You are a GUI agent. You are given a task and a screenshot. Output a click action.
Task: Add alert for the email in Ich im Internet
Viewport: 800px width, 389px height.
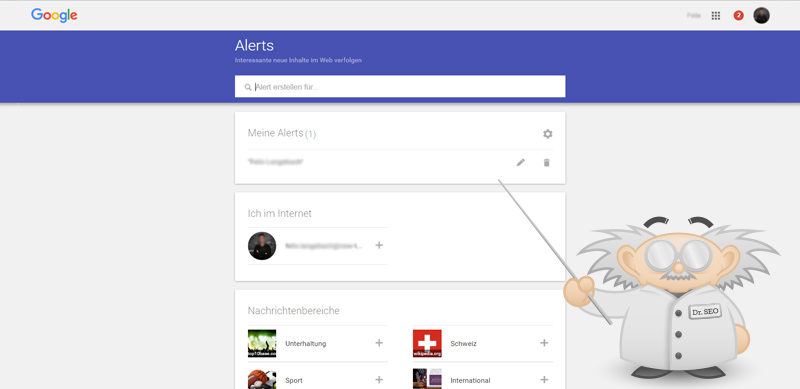[379, 245]
